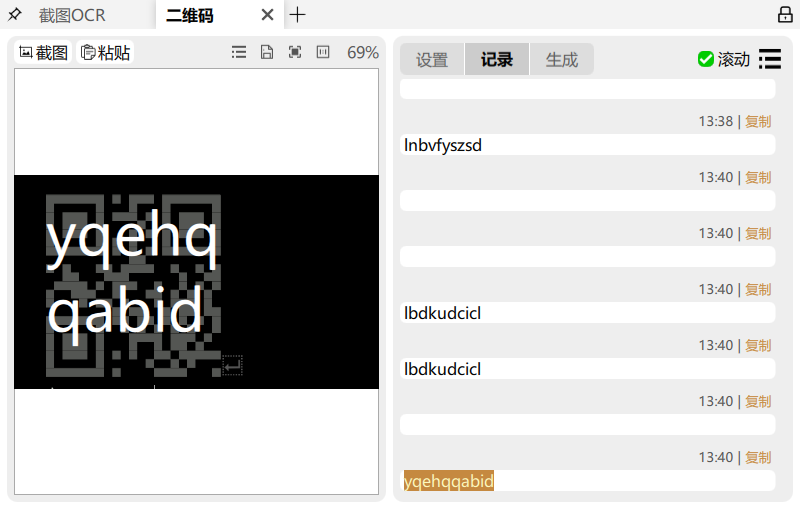Click the fit-to-window icon

pyautogui.click(x=295, y=52)
